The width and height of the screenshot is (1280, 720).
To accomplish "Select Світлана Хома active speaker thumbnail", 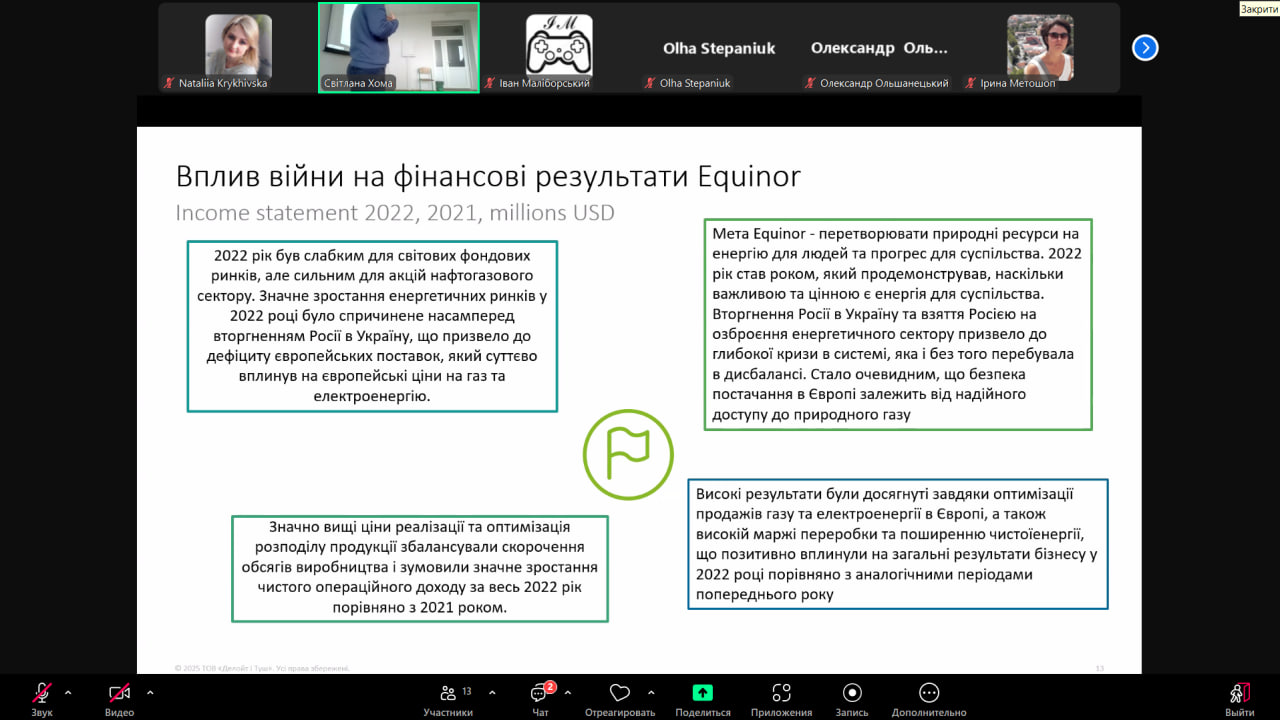I will click(399, 47).
